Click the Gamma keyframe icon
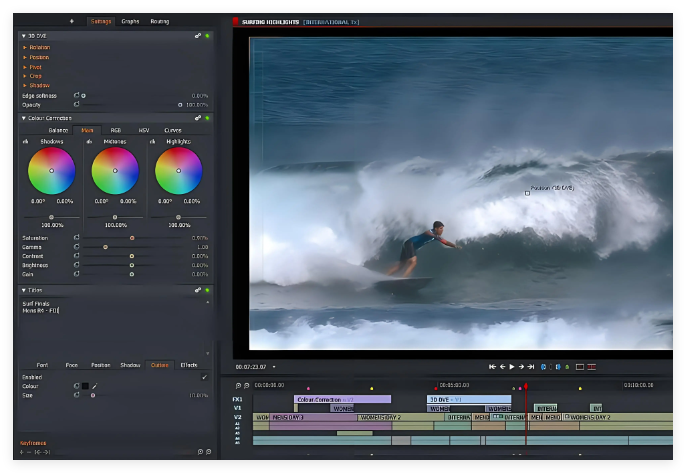The image size is (686, 473). pos(77,247)
